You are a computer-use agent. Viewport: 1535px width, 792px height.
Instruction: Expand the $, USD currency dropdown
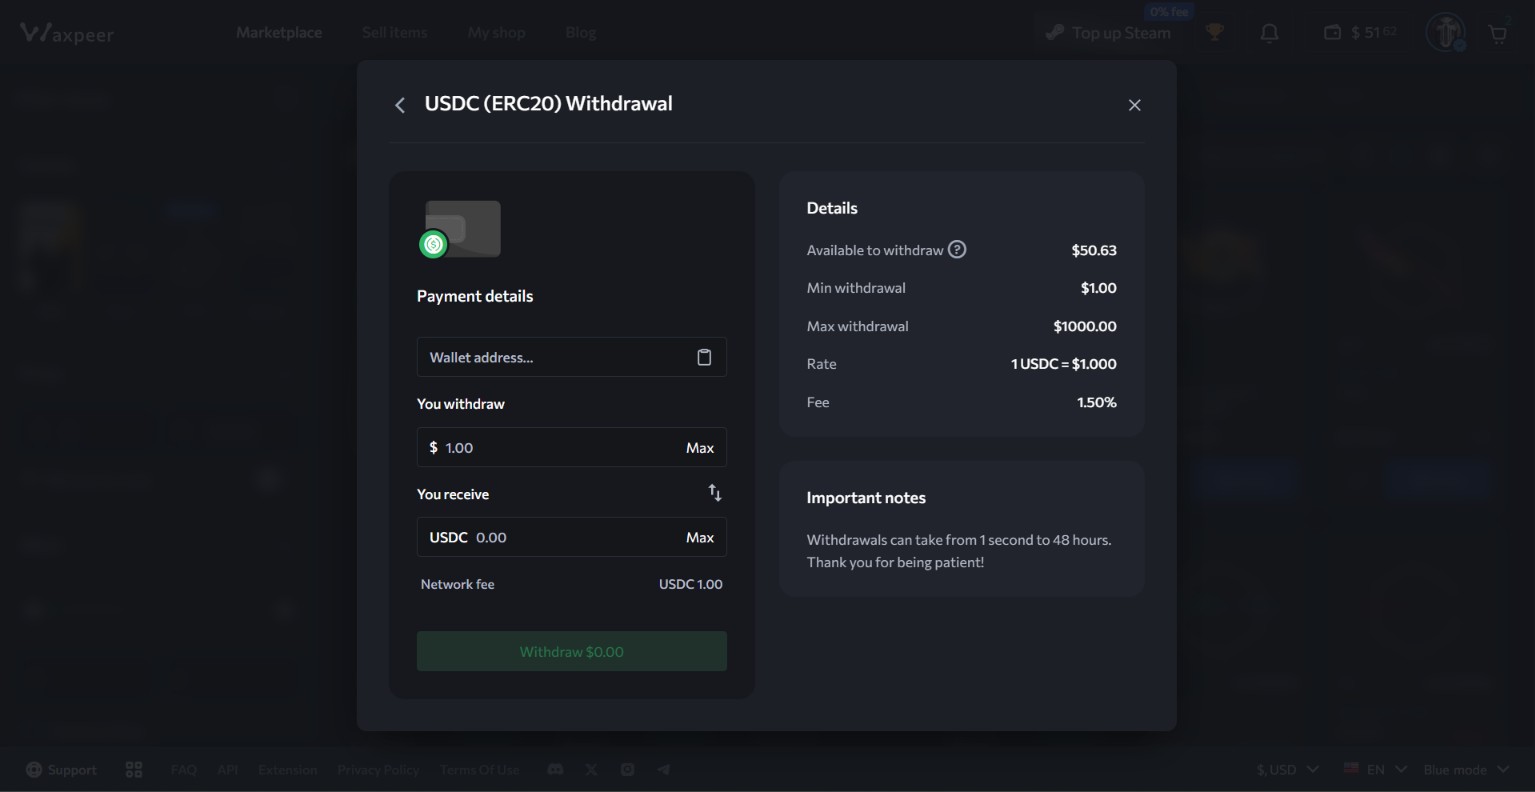1288,770
